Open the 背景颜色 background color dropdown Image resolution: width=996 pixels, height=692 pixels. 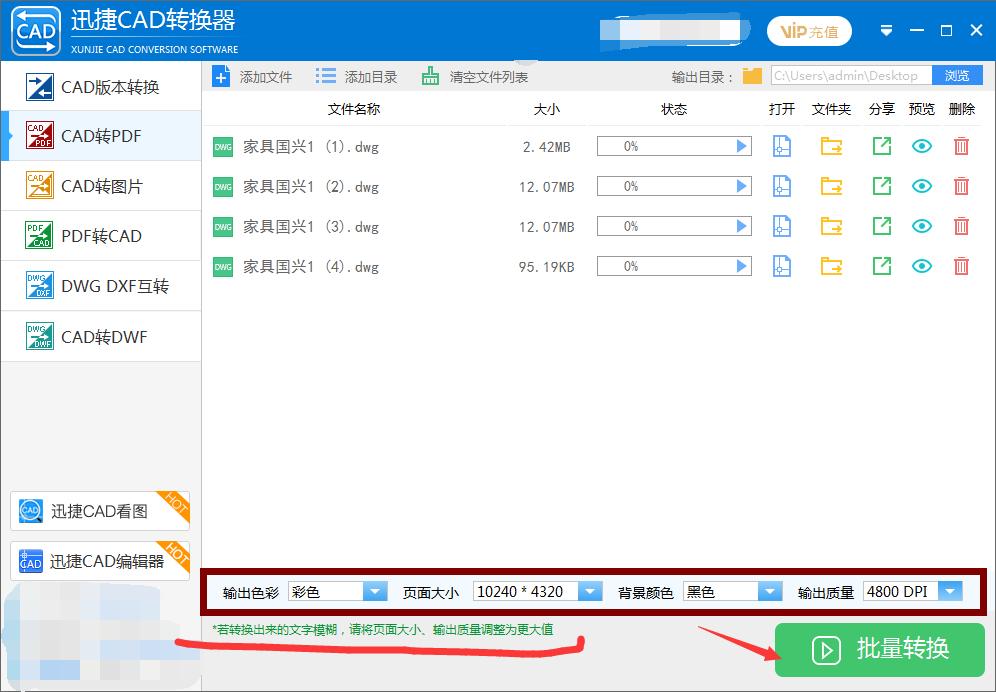point(769,591)
